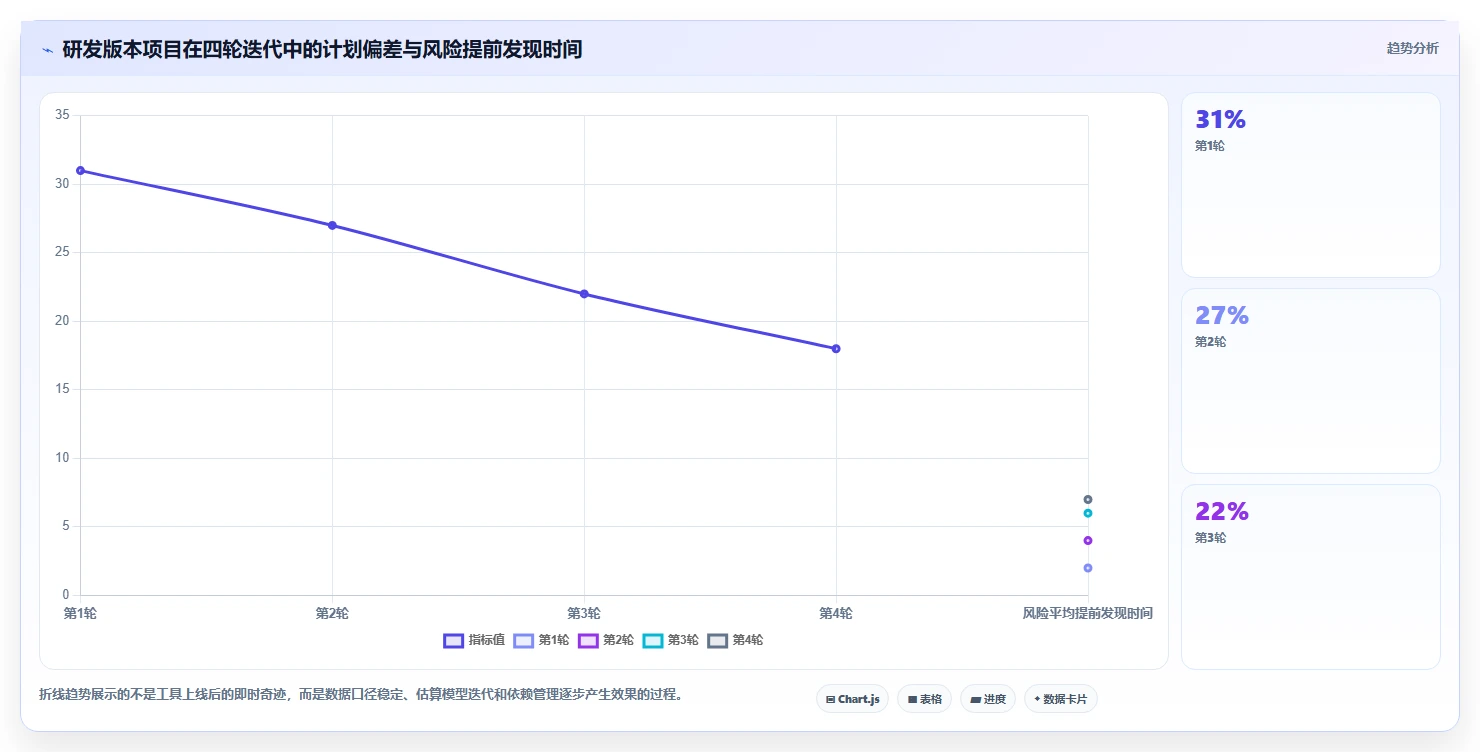Click the cyan point valued 6

pyautogui.click(x=1088, y=513)
